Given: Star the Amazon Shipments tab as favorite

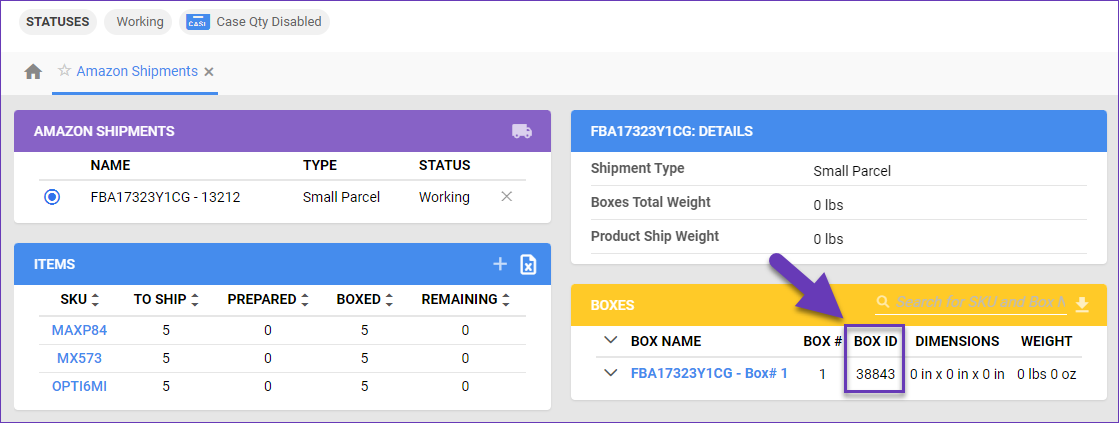Looking at the screenshot, I should pyautogui.click(x=64, y=71).
